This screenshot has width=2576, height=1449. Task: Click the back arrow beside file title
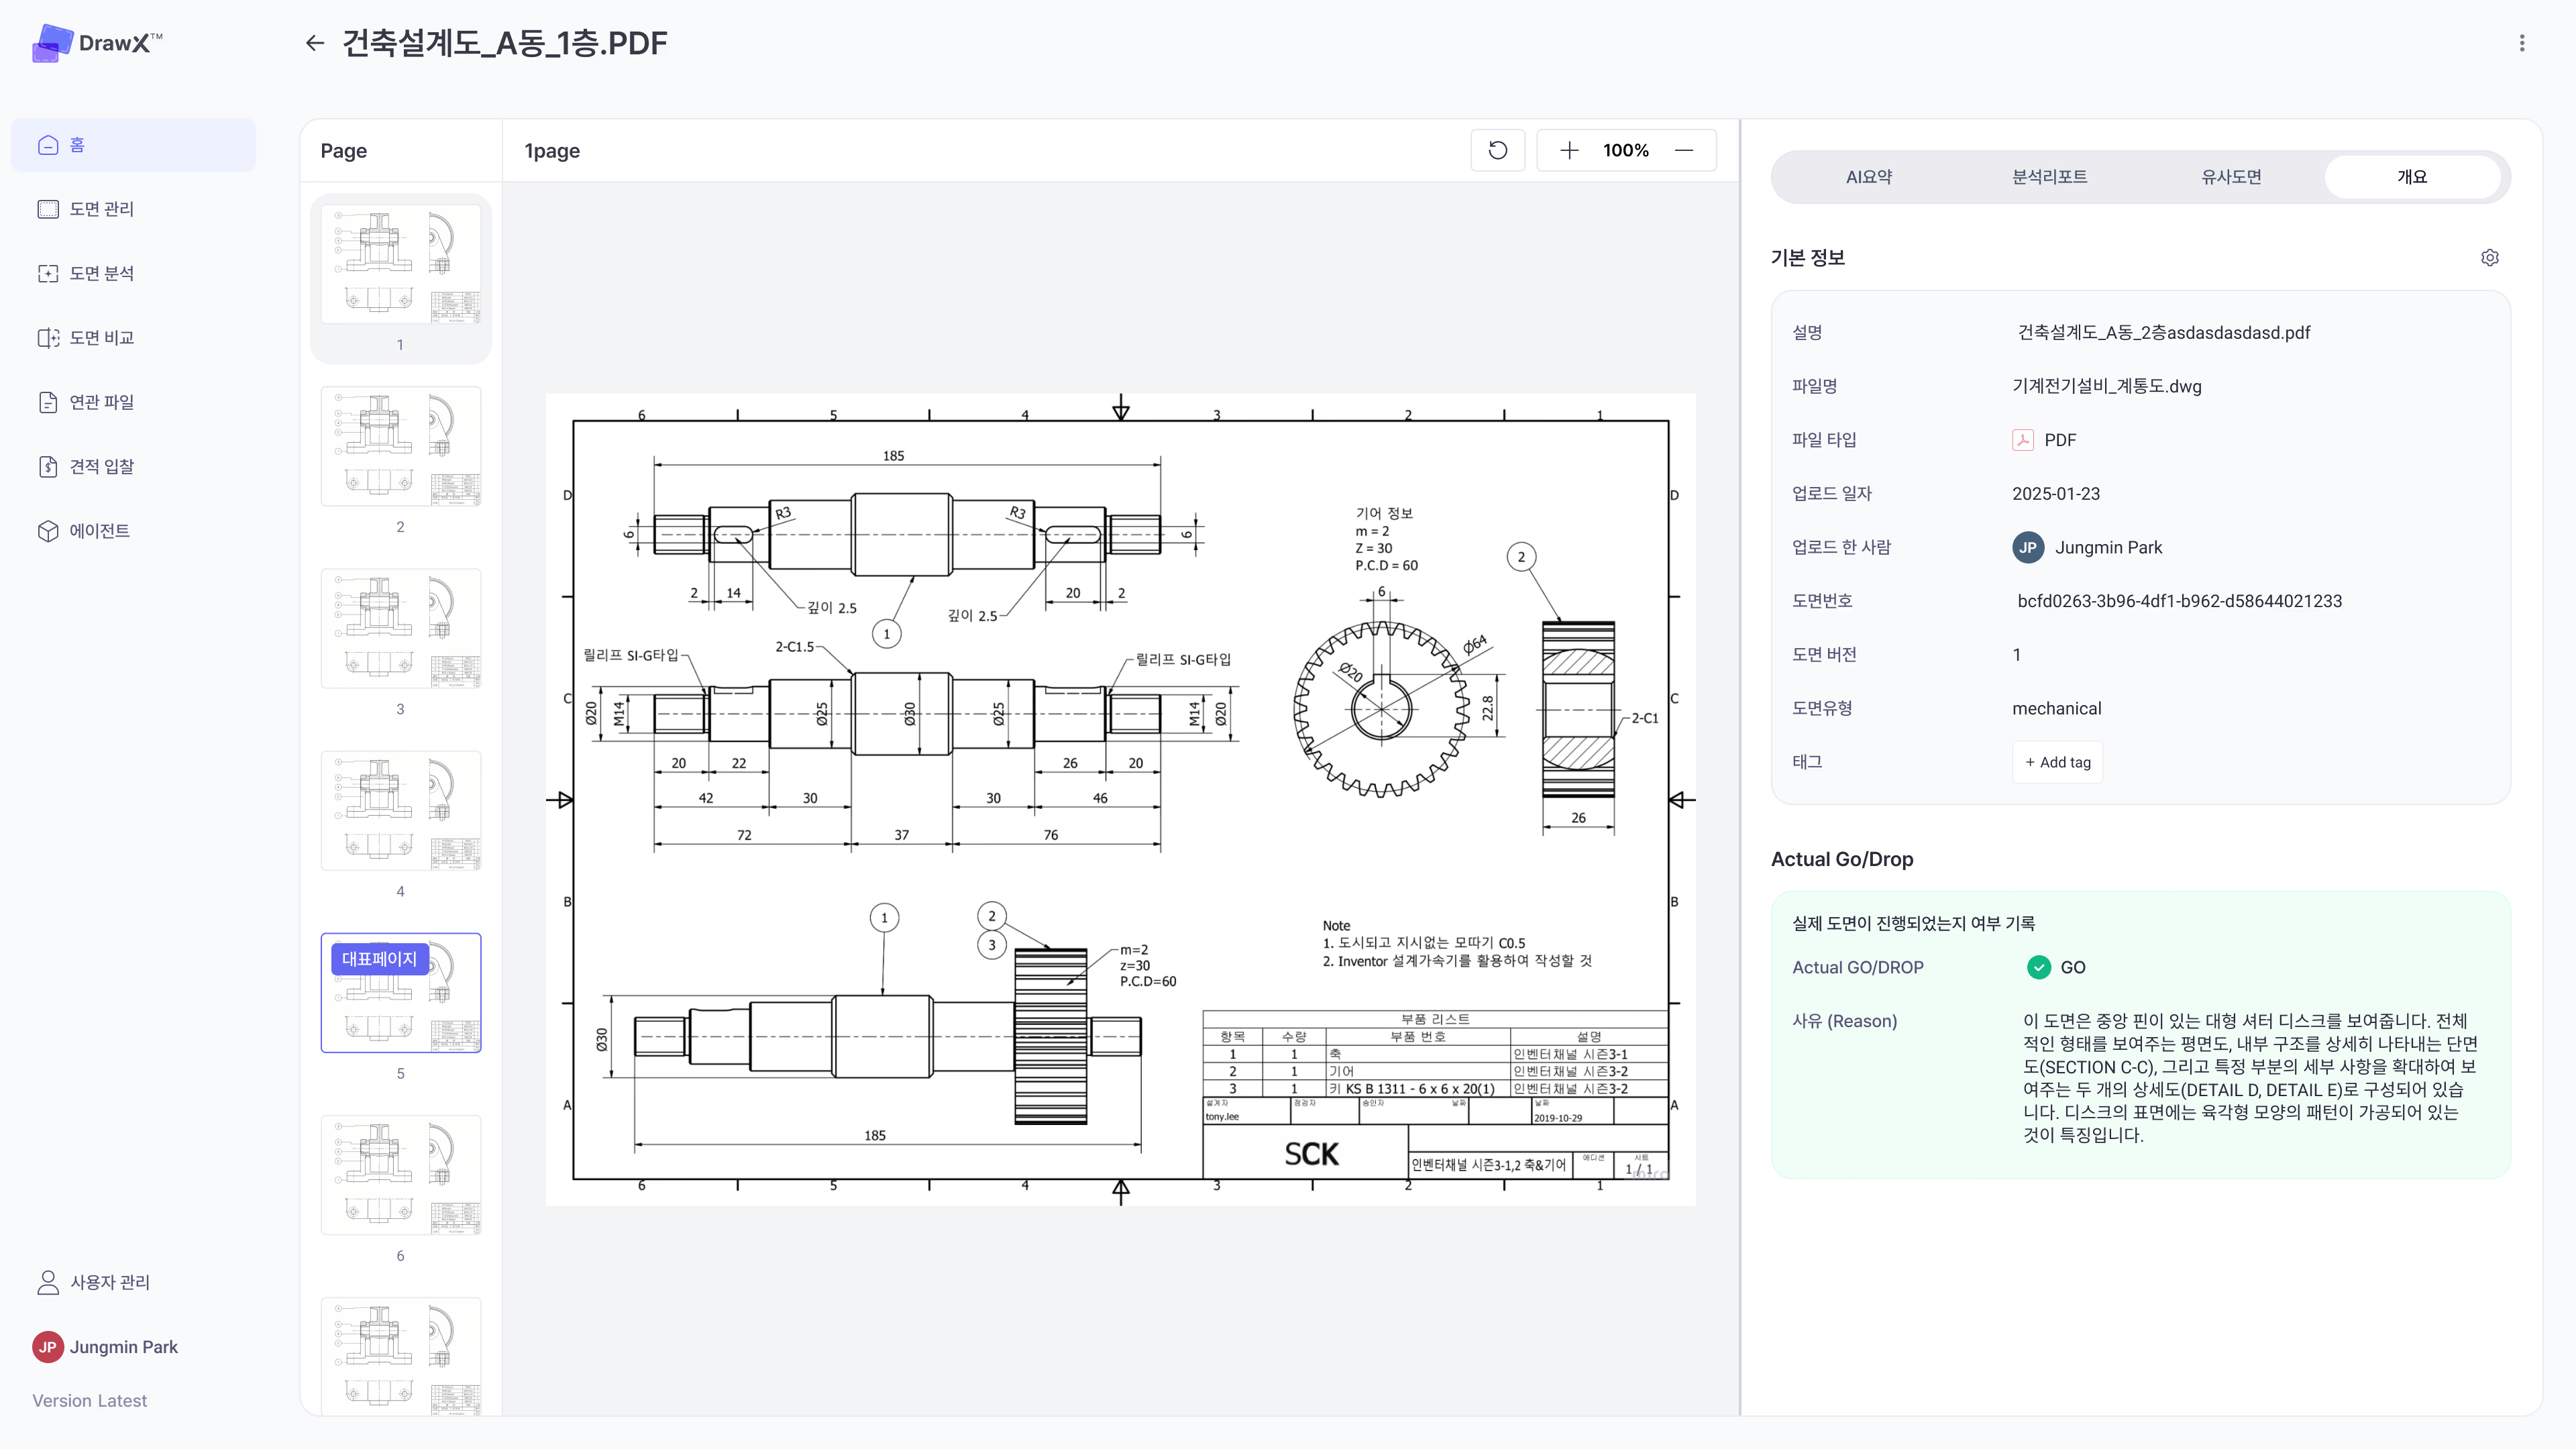(315, 43)
